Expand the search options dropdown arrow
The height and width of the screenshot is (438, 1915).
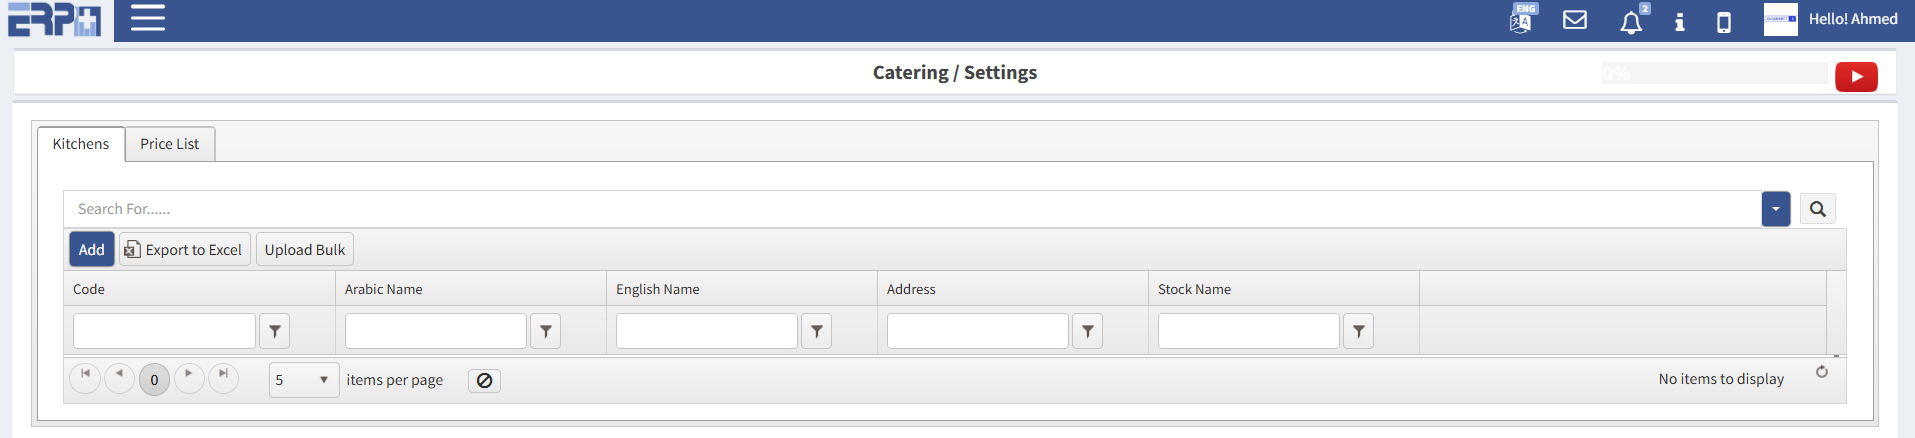point(1776,209)
